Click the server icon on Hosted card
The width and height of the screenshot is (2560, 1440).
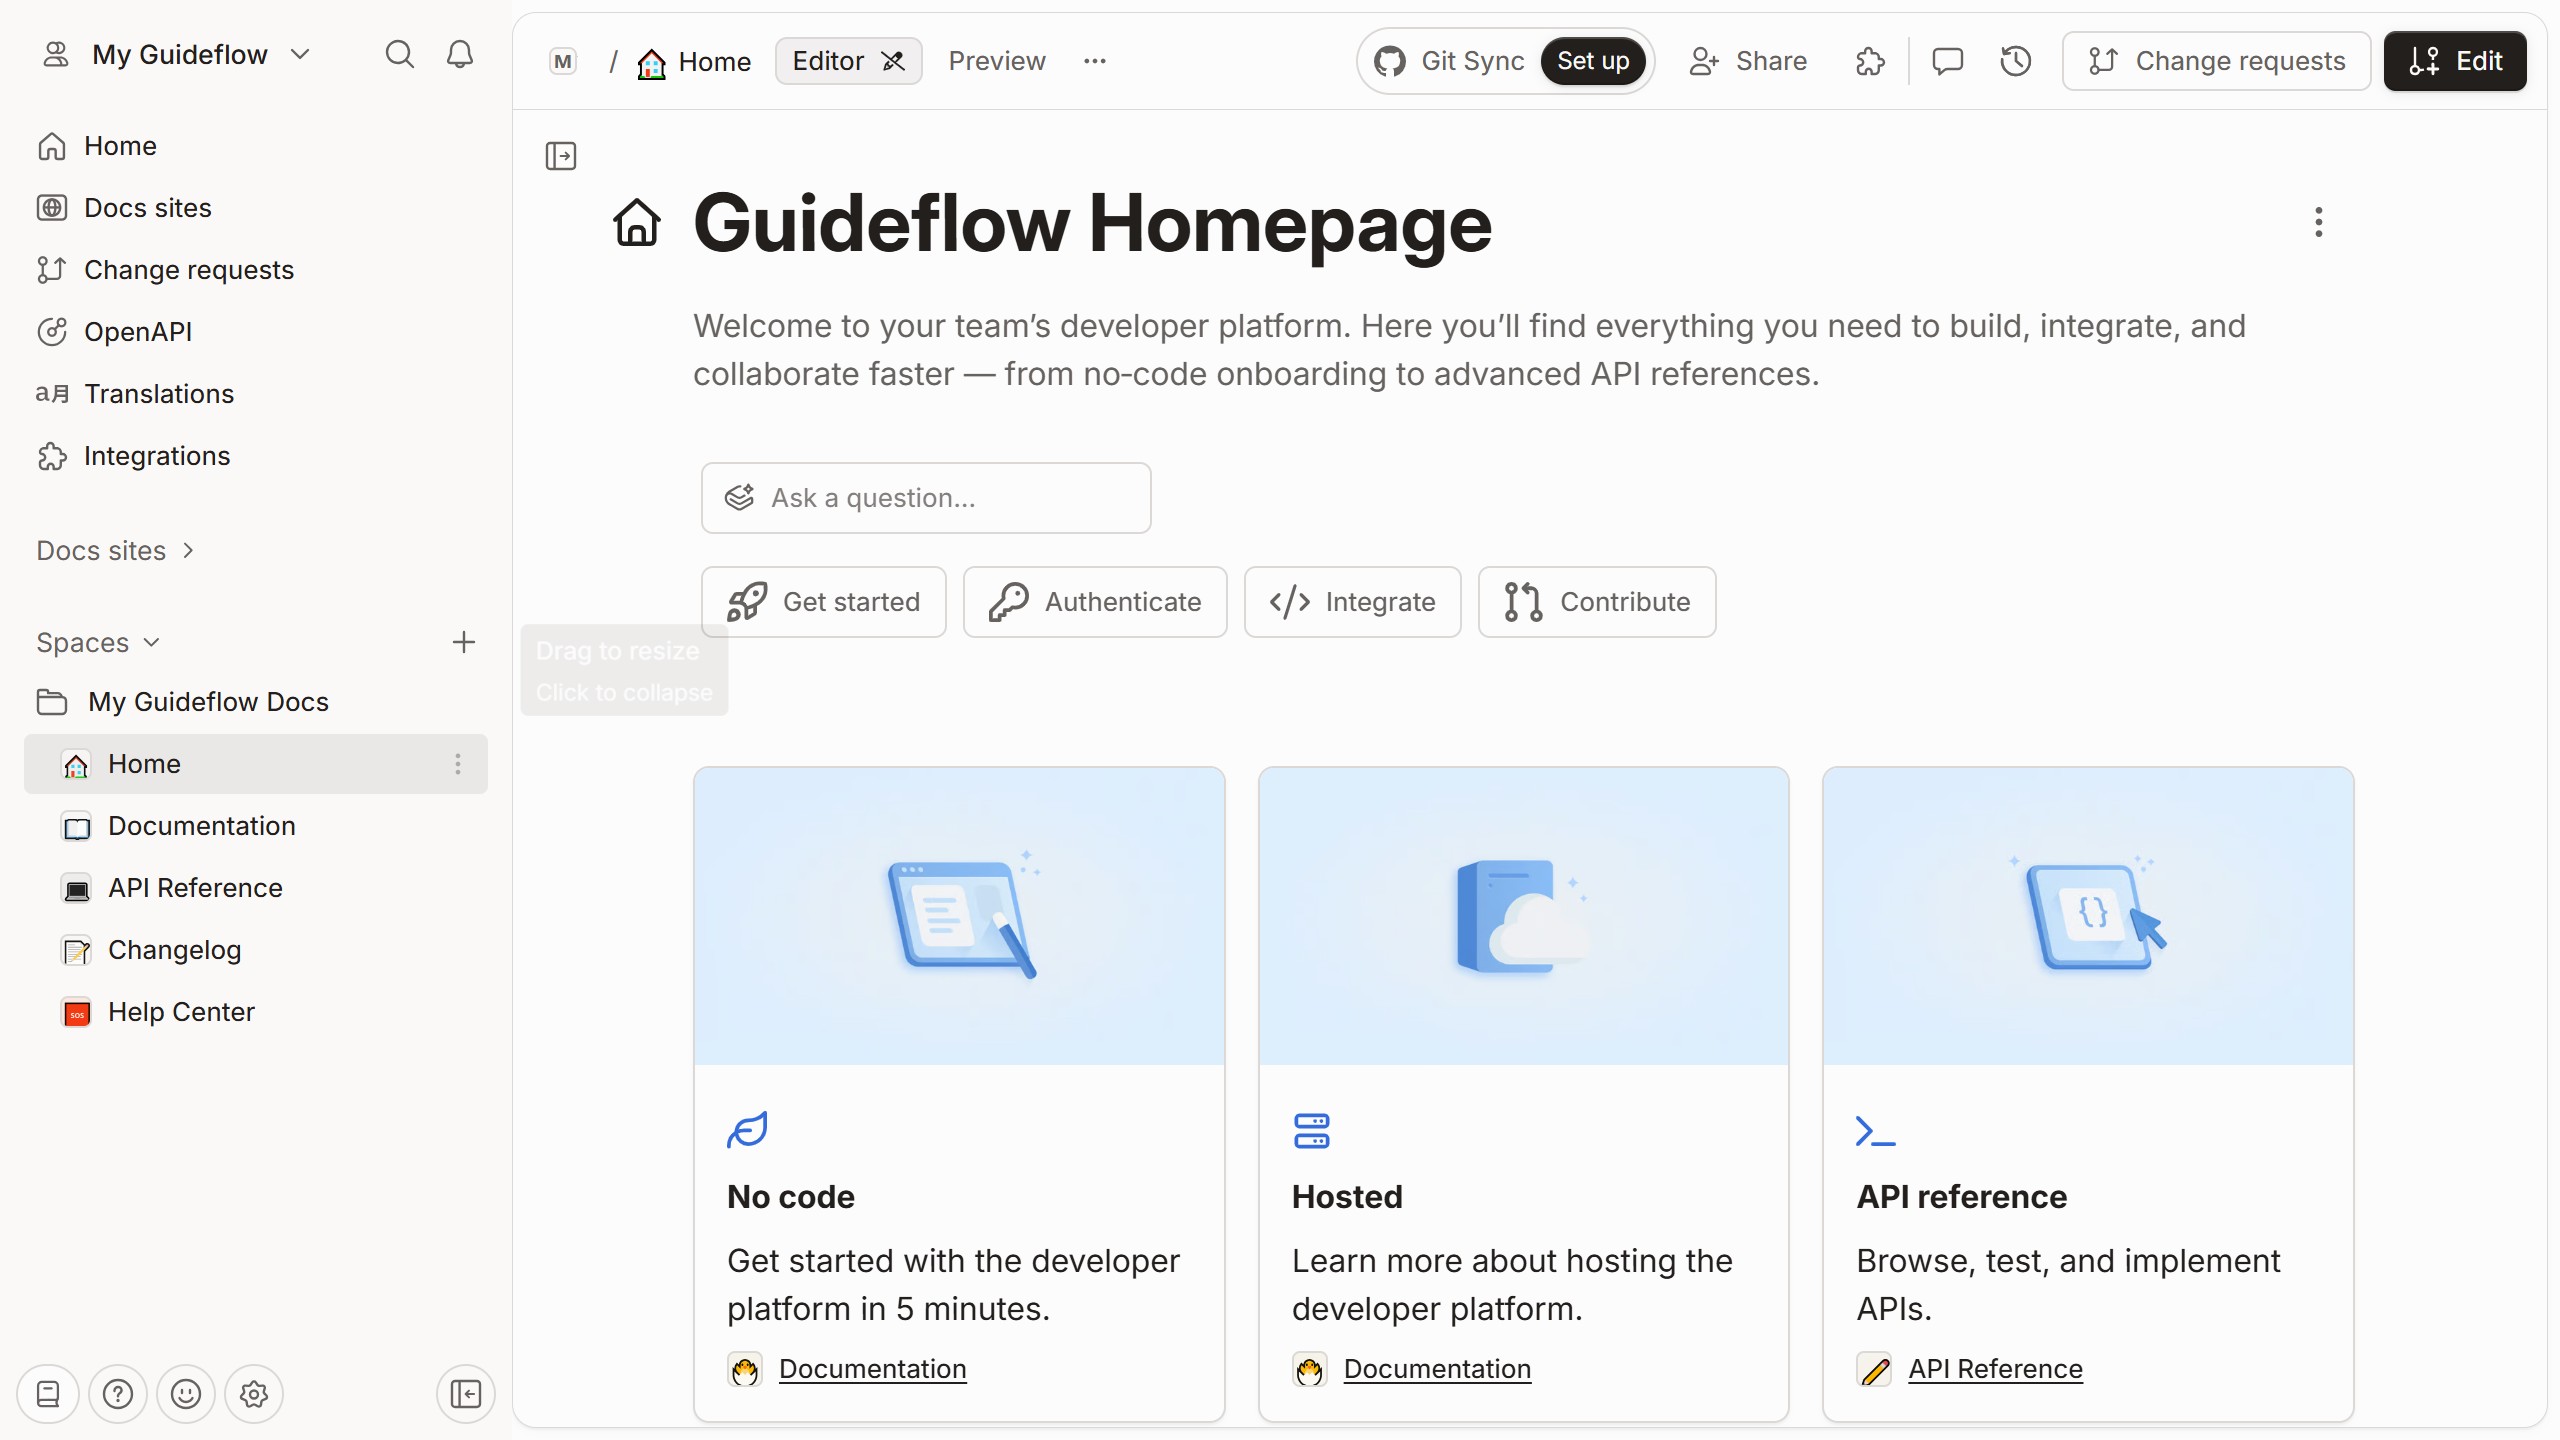(x=1311, y=1131)
